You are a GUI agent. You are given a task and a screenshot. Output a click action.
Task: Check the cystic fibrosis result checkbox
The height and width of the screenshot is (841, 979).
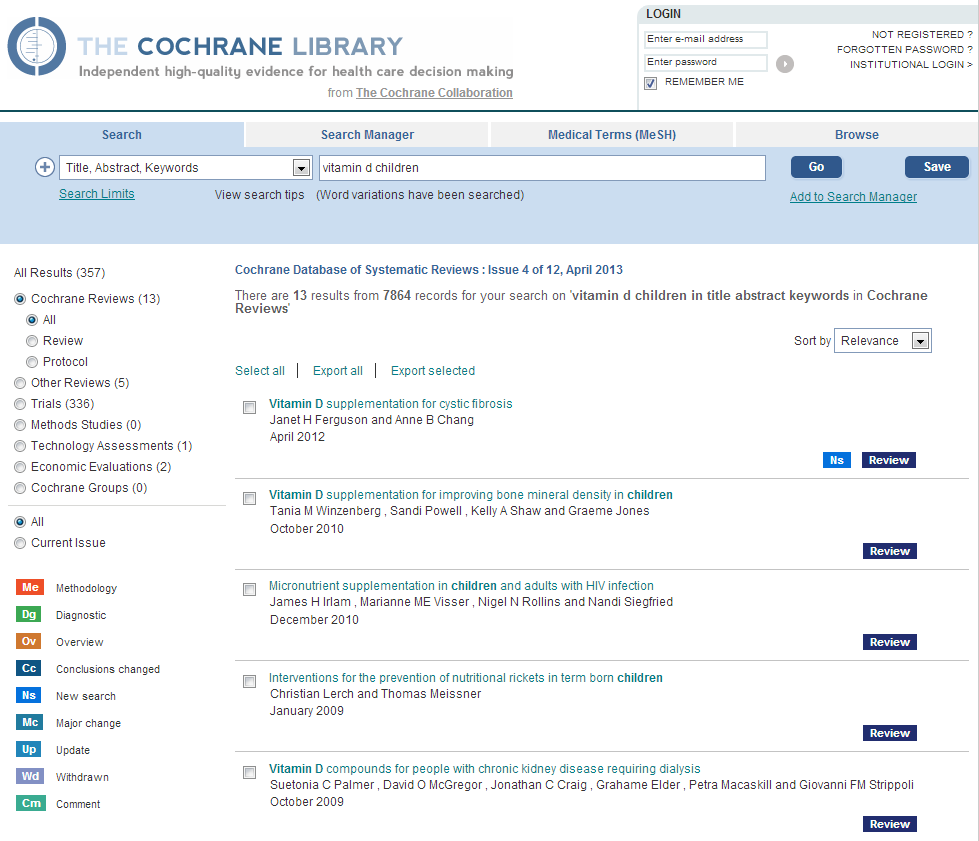click(x=250, y=408)
